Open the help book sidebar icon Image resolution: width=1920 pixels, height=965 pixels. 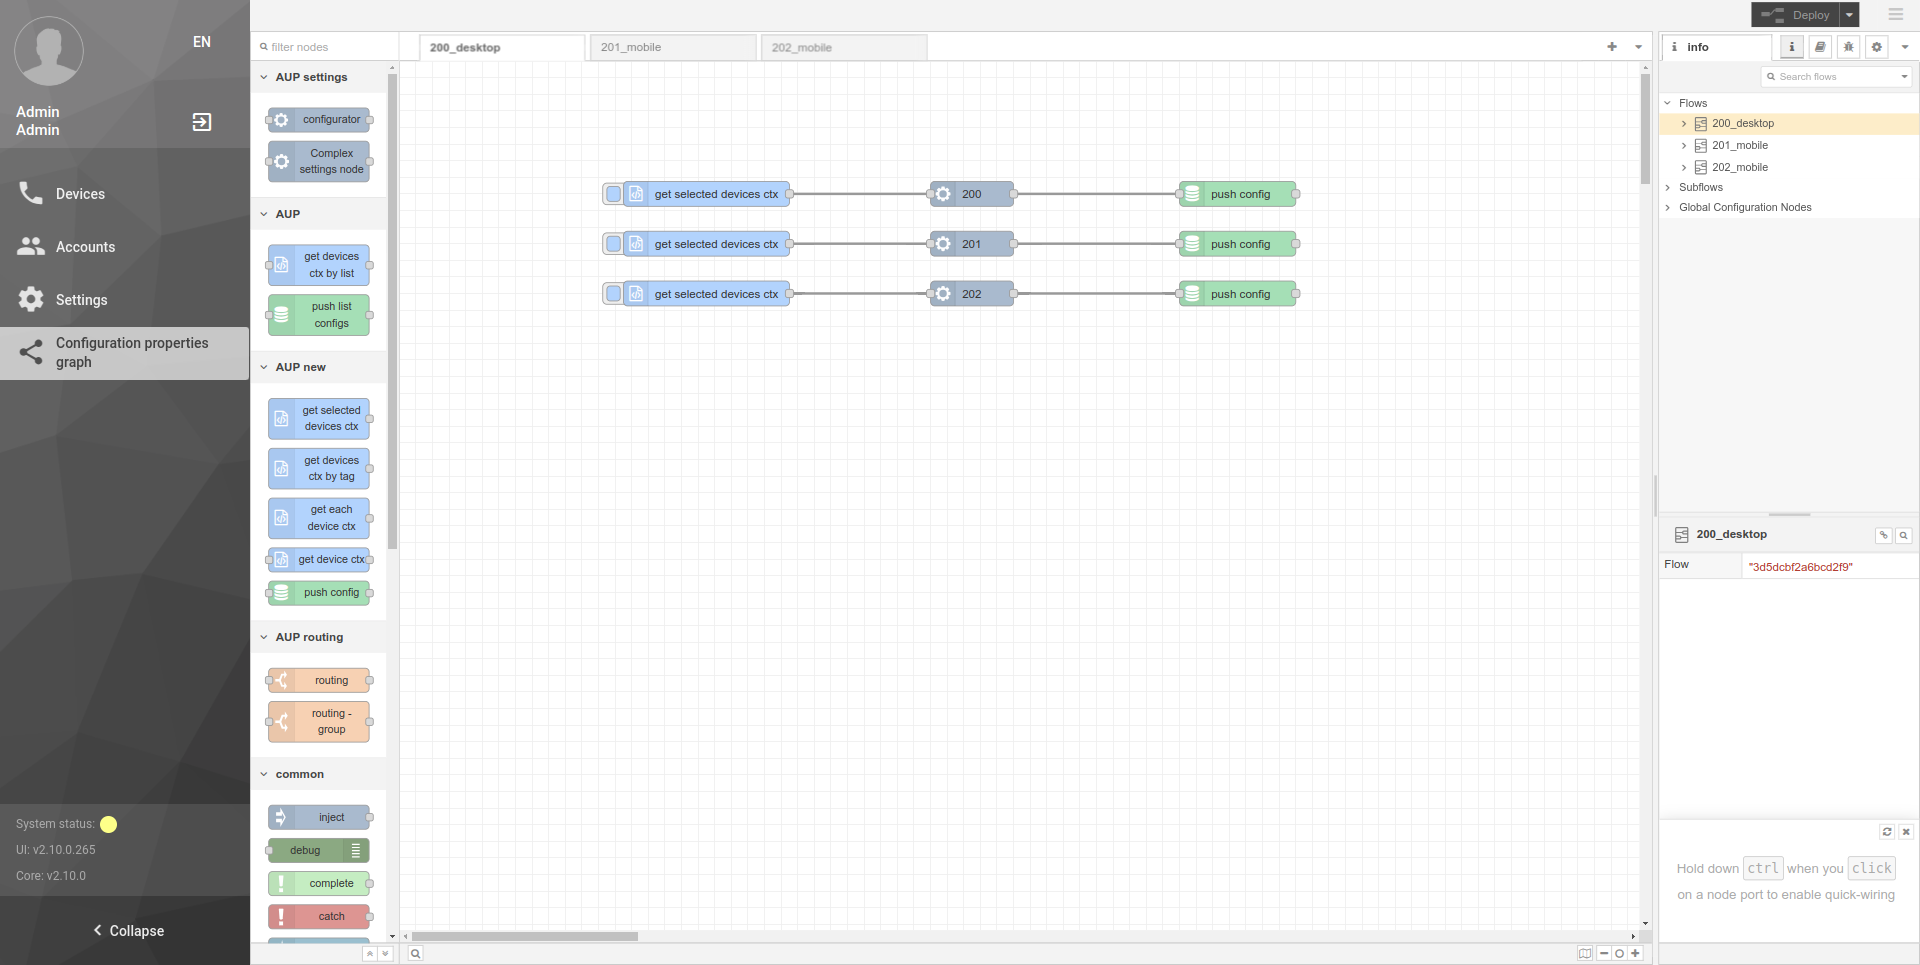(1820, 47)
